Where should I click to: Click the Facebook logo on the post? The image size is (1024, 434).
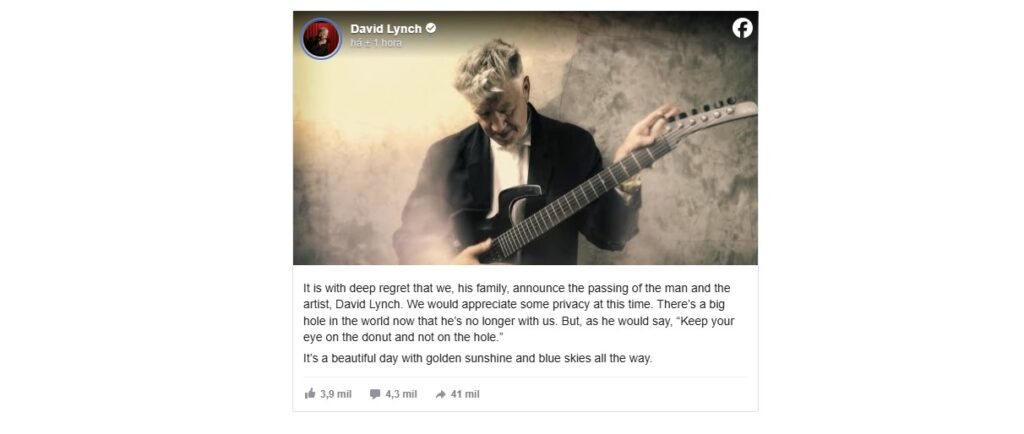pyautogui.click(x=742, y=28)
